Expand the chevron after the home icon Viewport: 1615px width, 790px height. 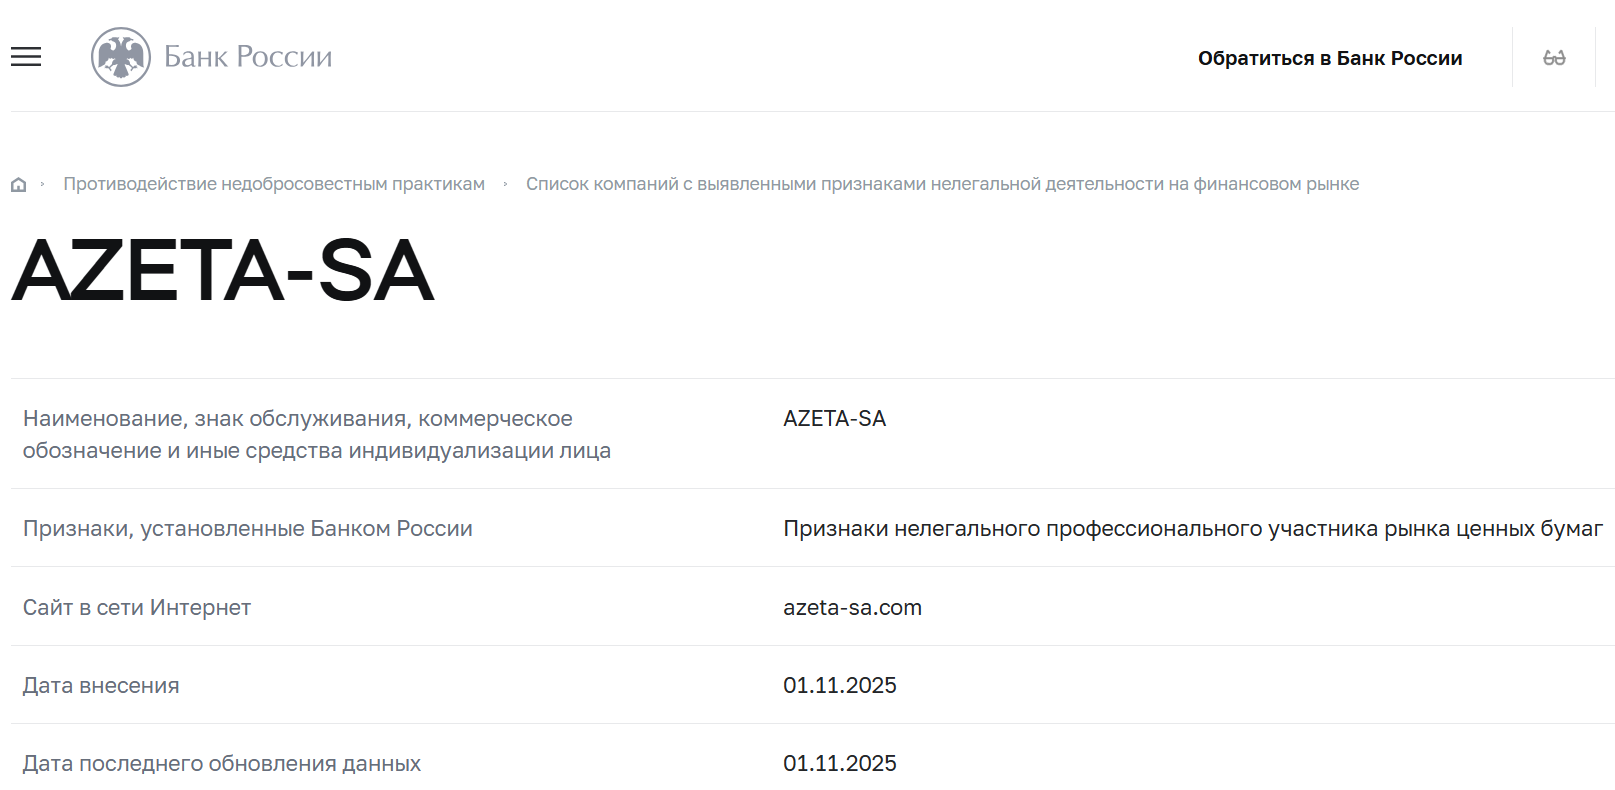(42, 184)
